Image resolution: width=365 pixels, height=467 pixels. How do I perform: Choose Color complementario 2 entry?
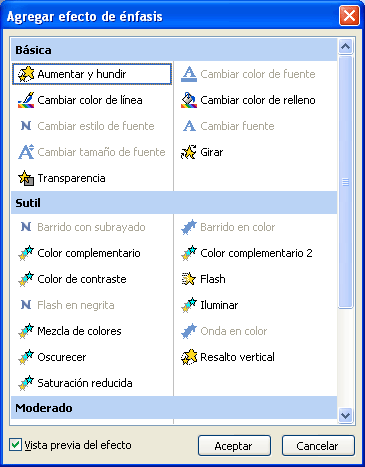tap(256, 253)
